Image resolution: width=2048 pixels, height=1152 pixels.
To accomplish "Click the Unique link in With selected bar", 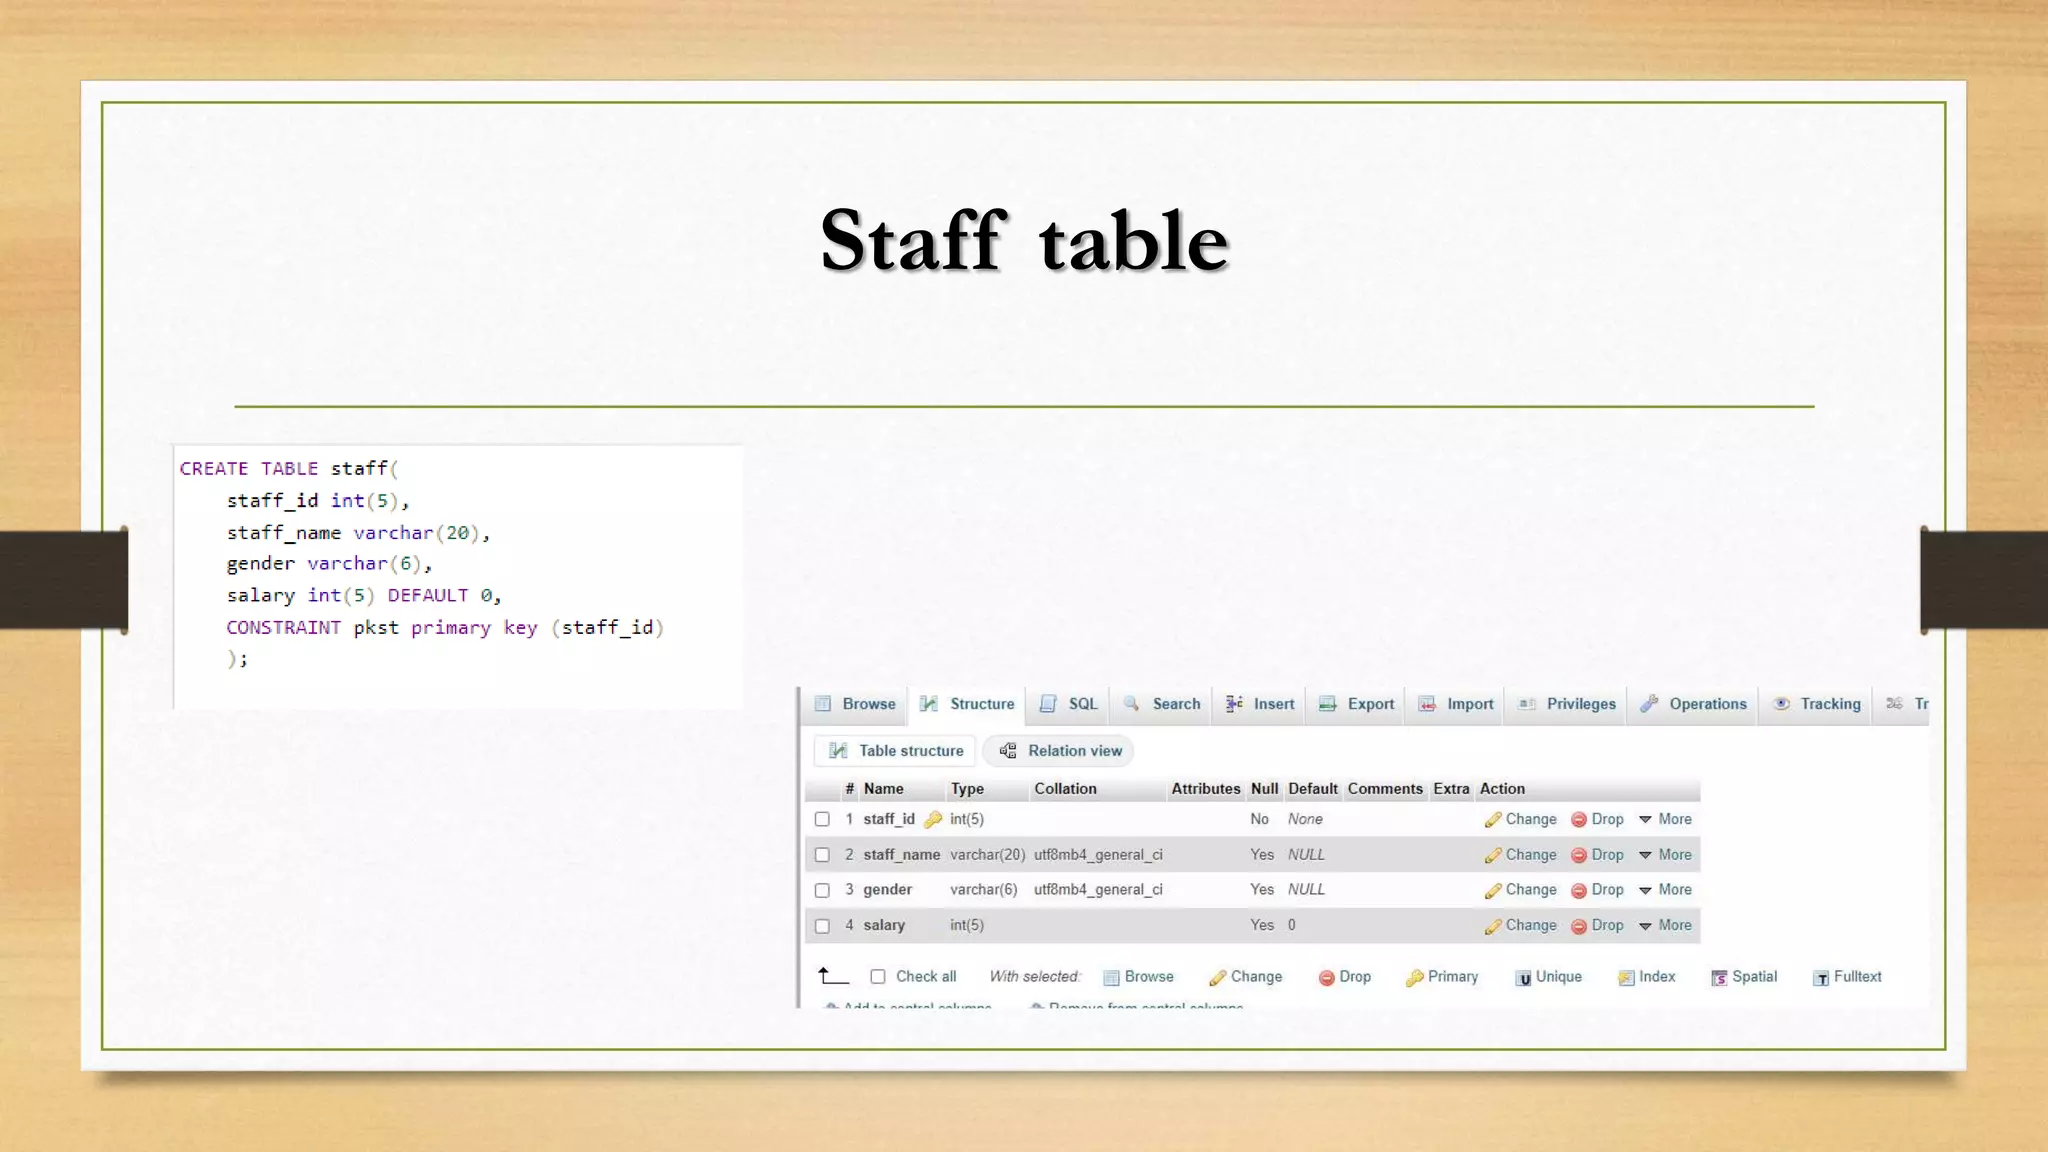I will click(1559, 977).
